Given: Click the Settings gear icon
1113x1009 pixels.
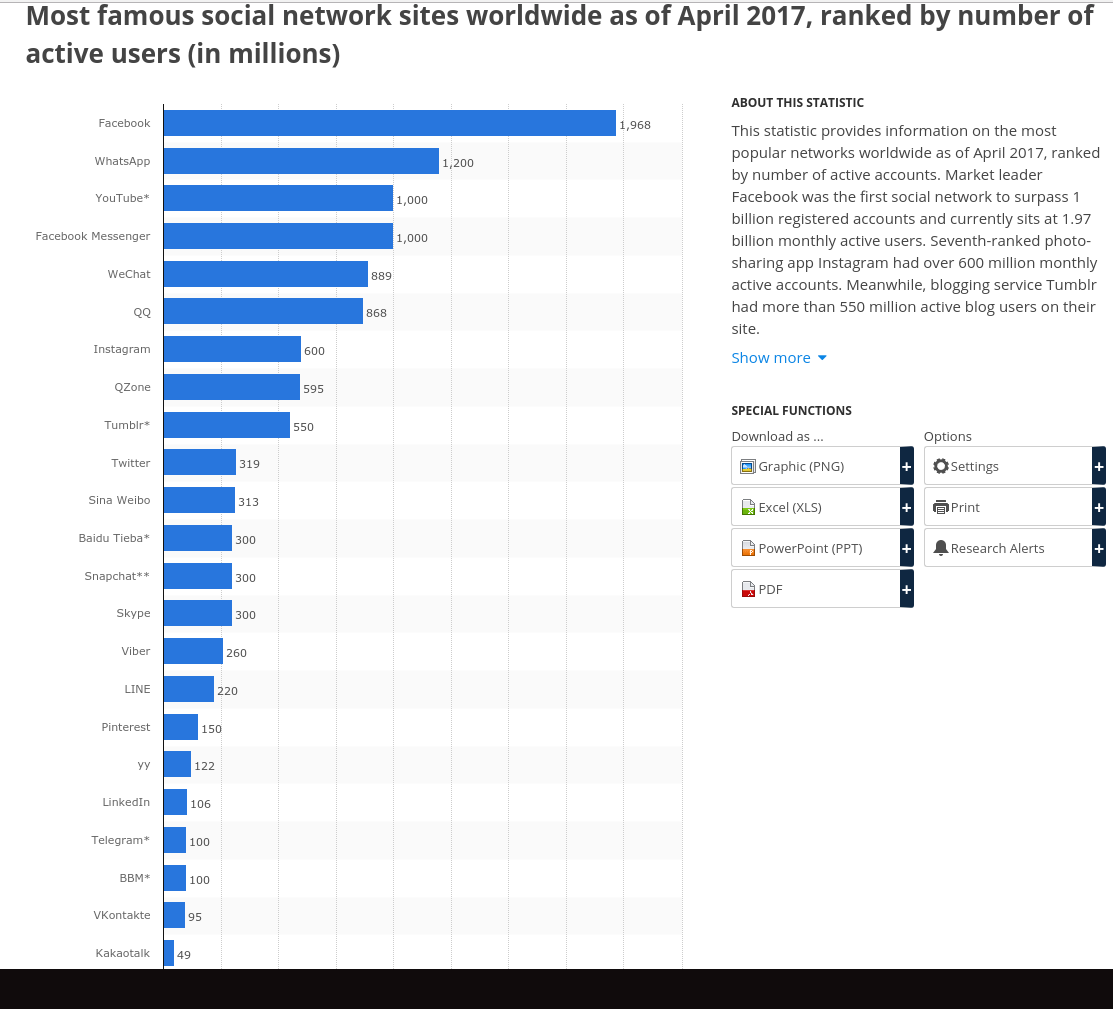Looking at the screenshot, I should 940,466.
